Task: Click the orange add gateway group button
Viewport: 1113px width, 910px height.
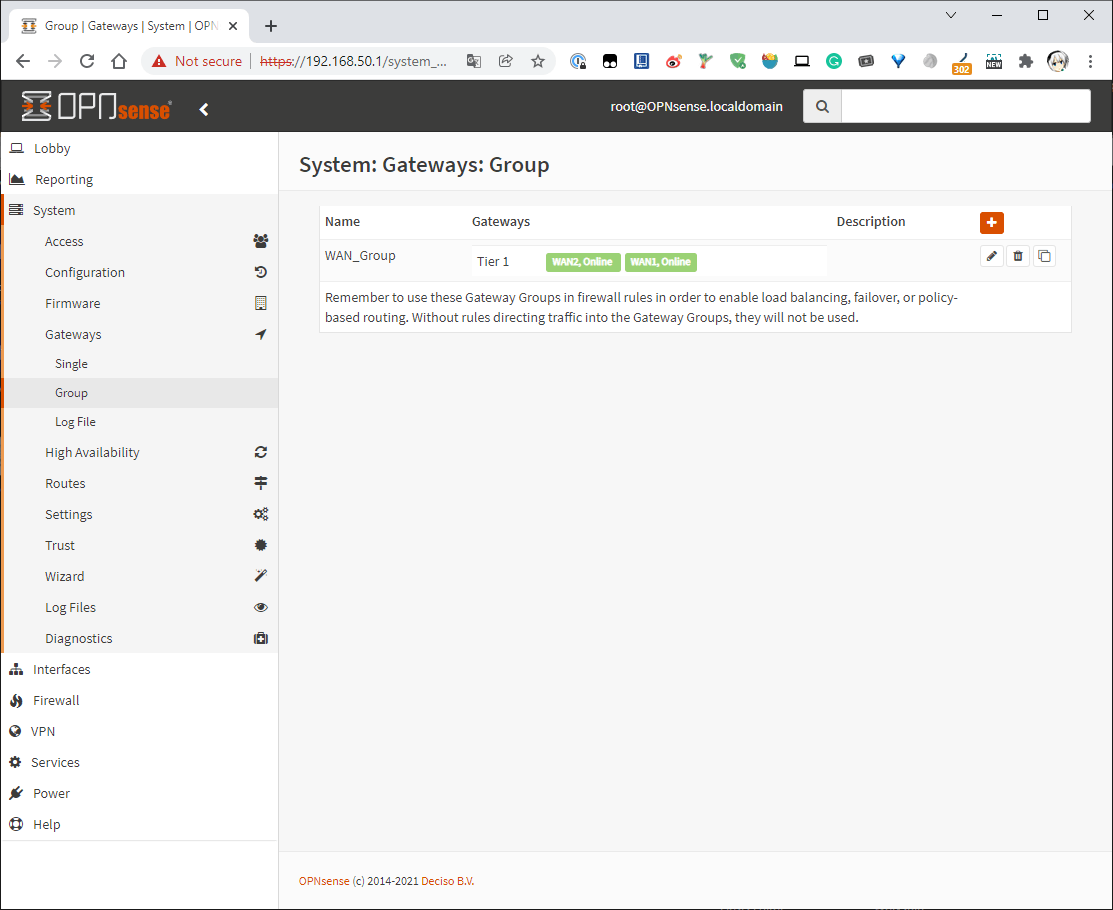Action: pyautogui.click(x=991, y=223)
